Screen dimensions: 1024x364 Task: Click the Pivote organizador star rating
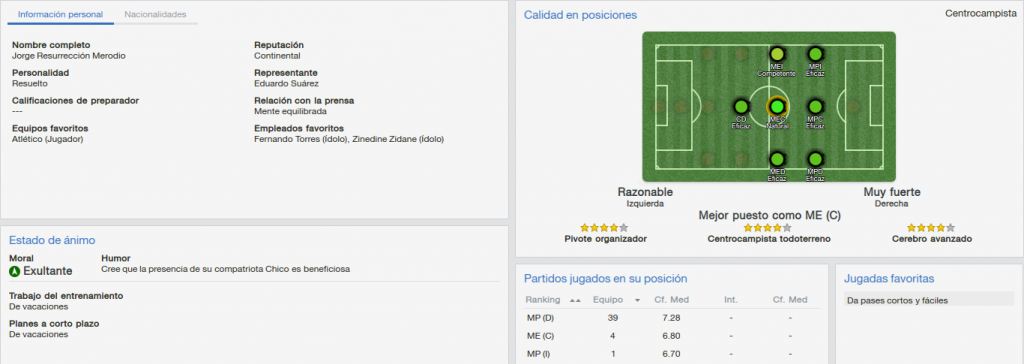pos(604,228)
